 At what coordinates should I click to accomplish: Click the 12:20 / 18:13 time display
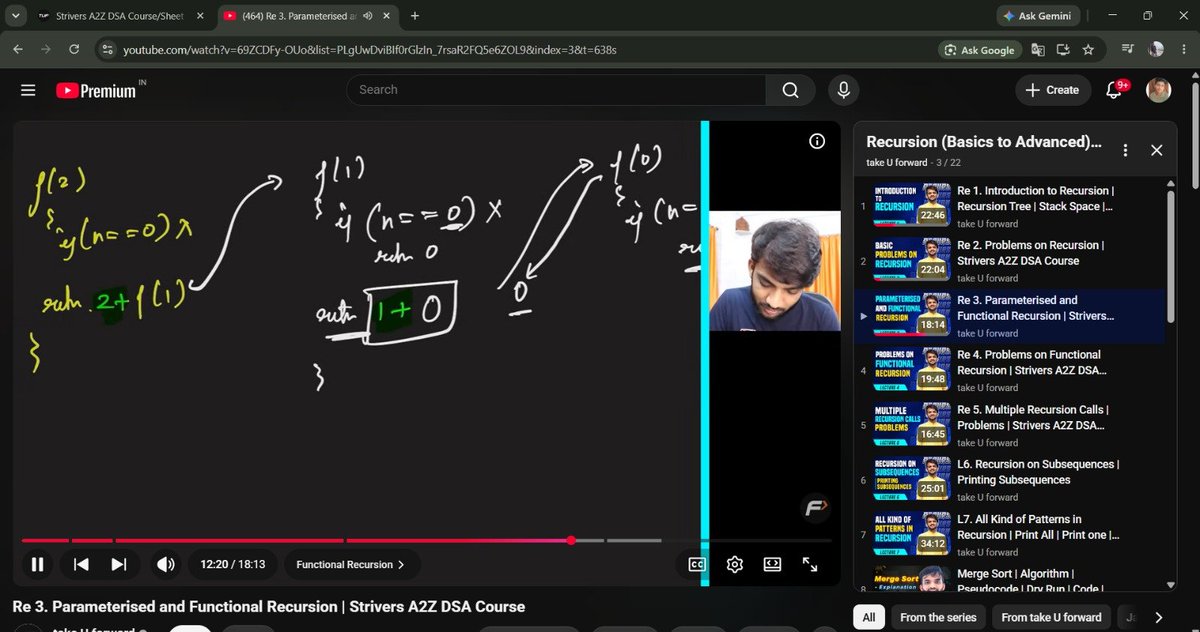coord(232,564)
